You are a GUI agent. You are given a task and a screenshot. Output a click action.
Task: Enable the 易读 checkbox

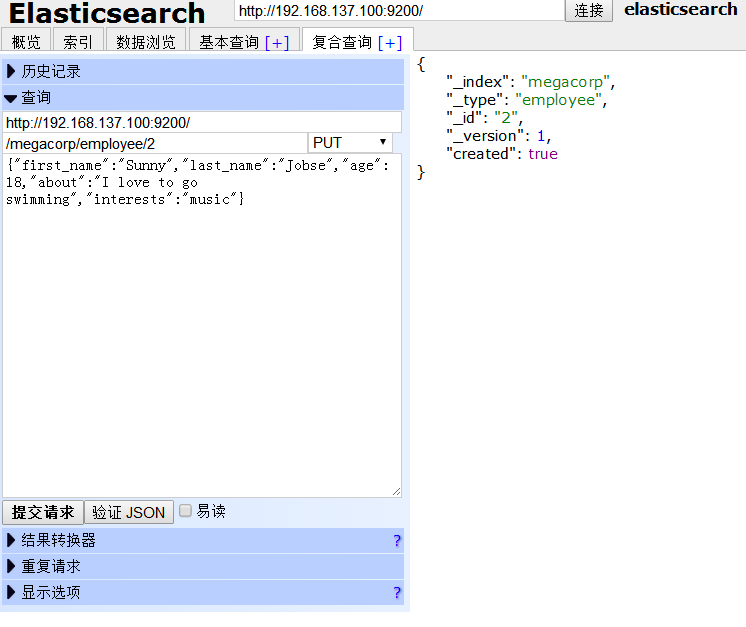185,510
